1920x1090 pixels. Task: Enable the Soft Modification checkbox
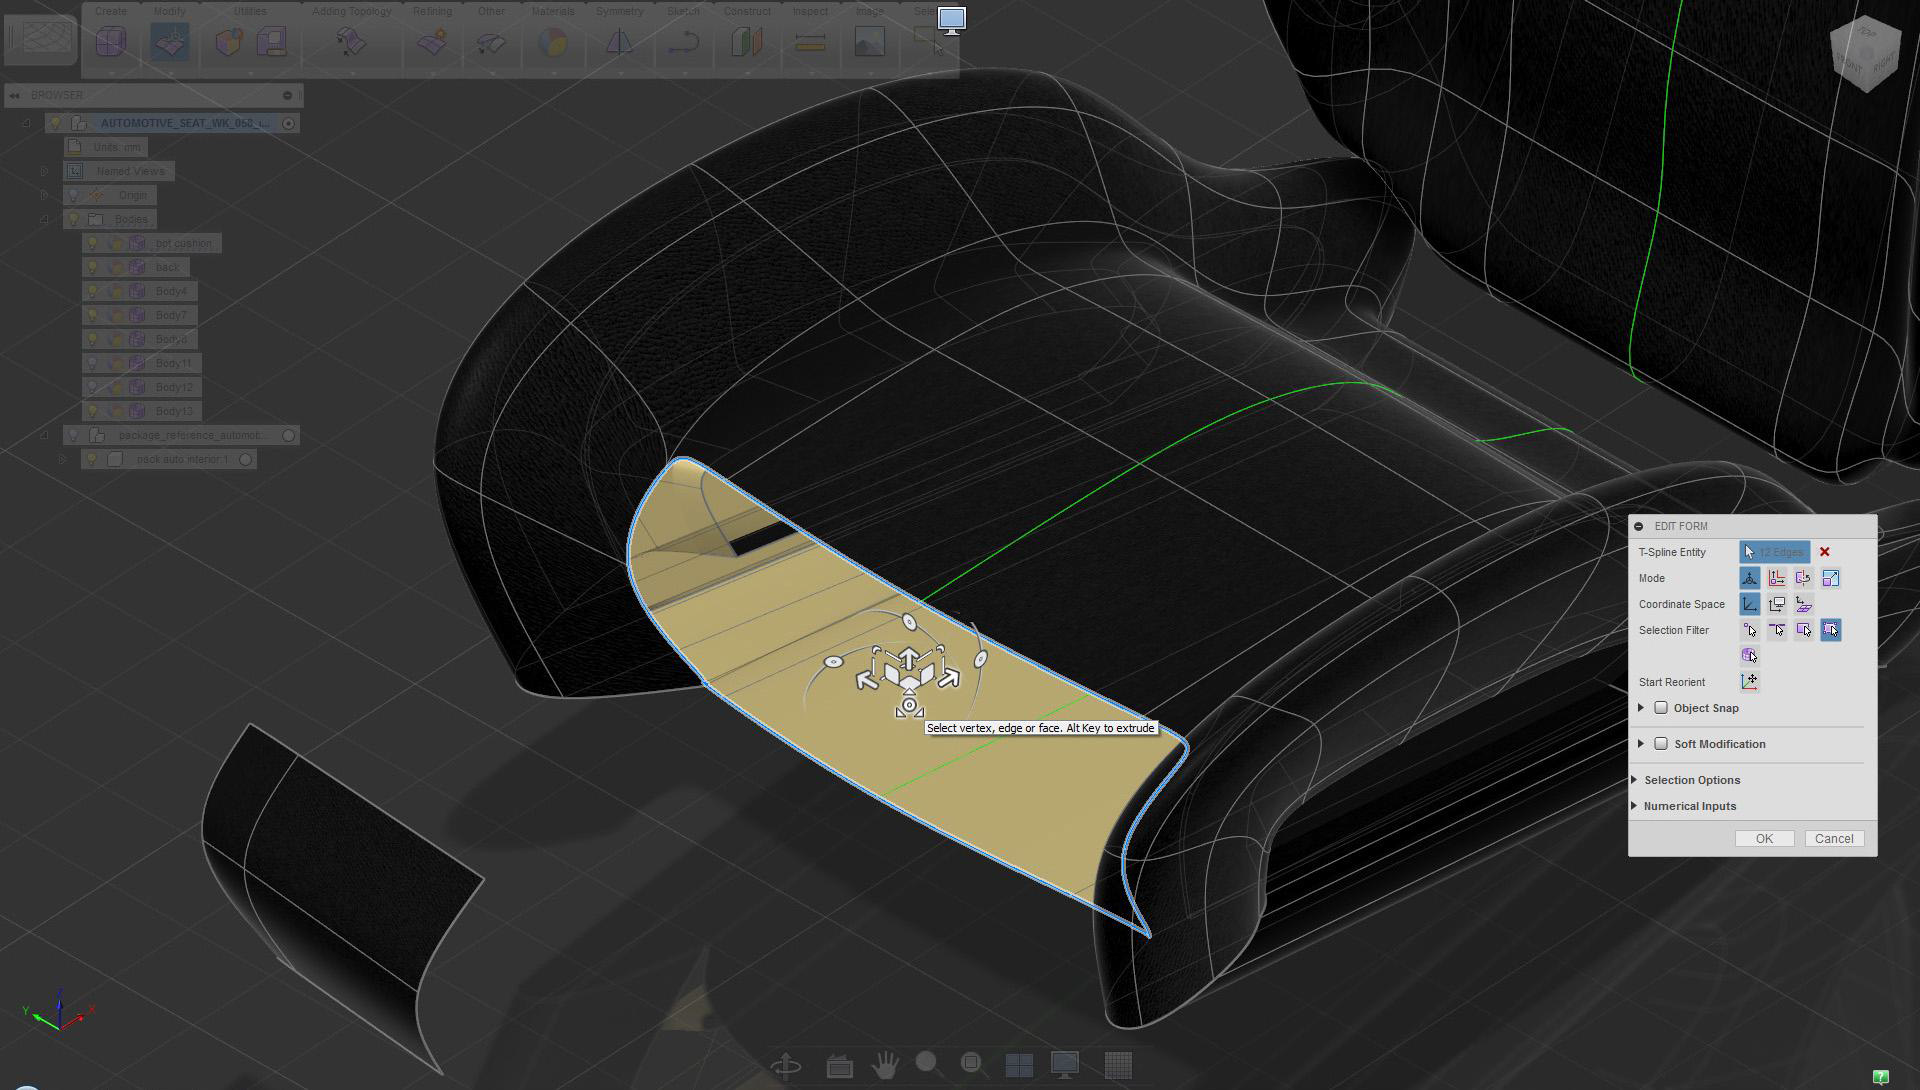click(1661, 744)
